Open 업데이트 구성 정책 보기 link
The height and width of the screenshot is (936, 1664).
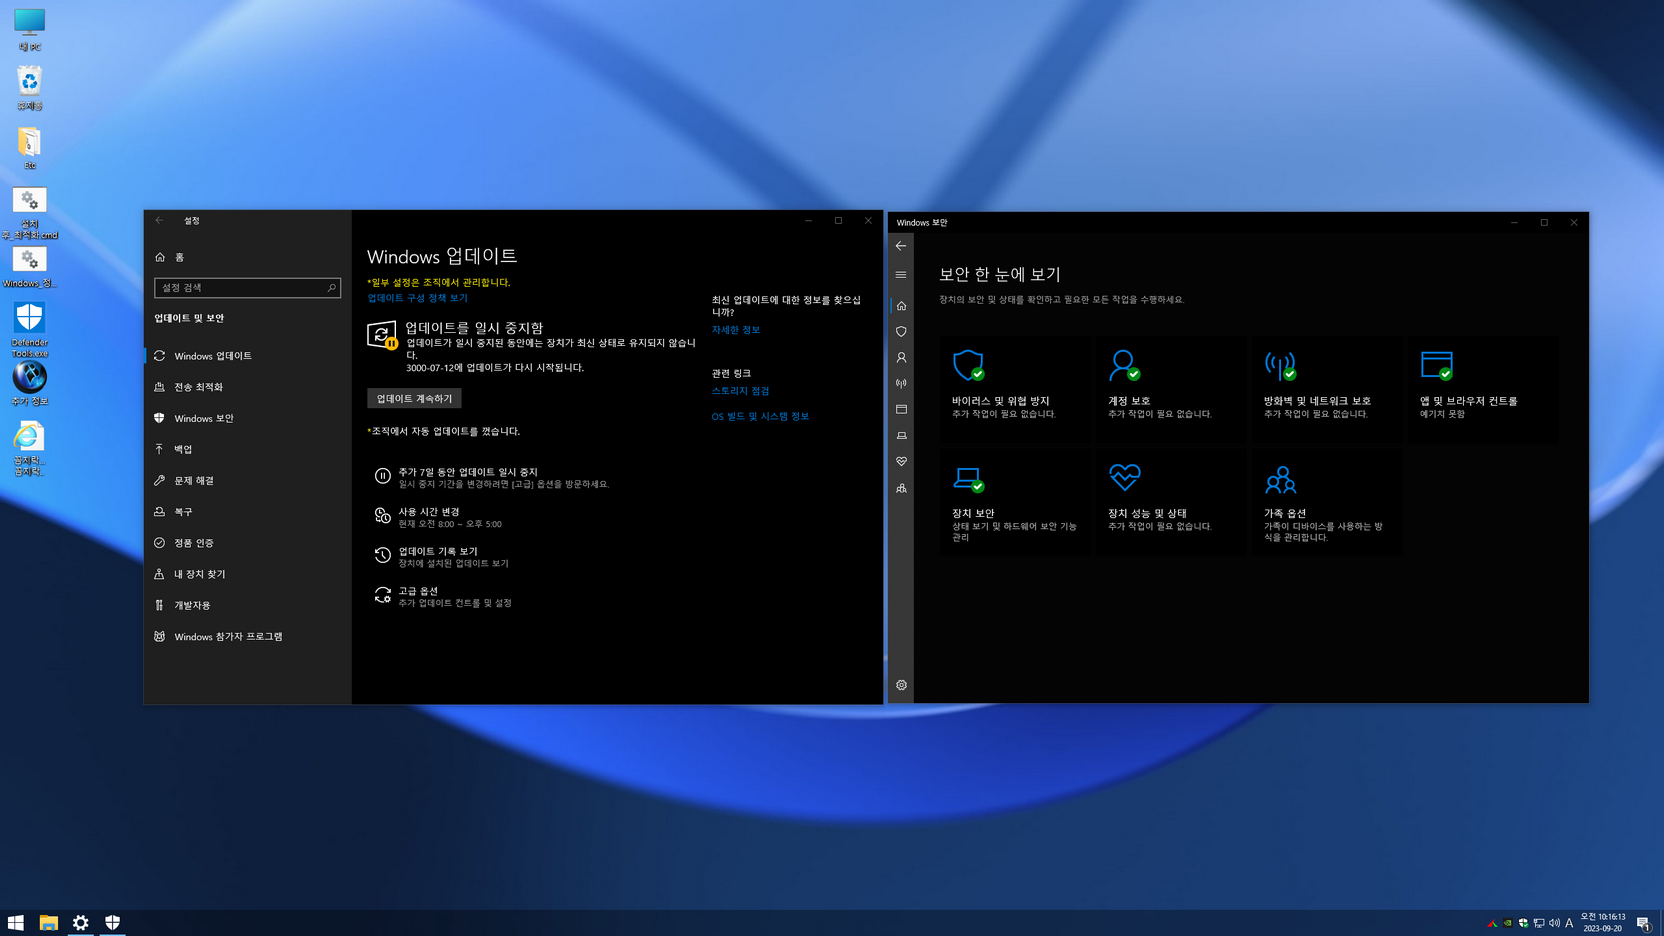point(417,298)
